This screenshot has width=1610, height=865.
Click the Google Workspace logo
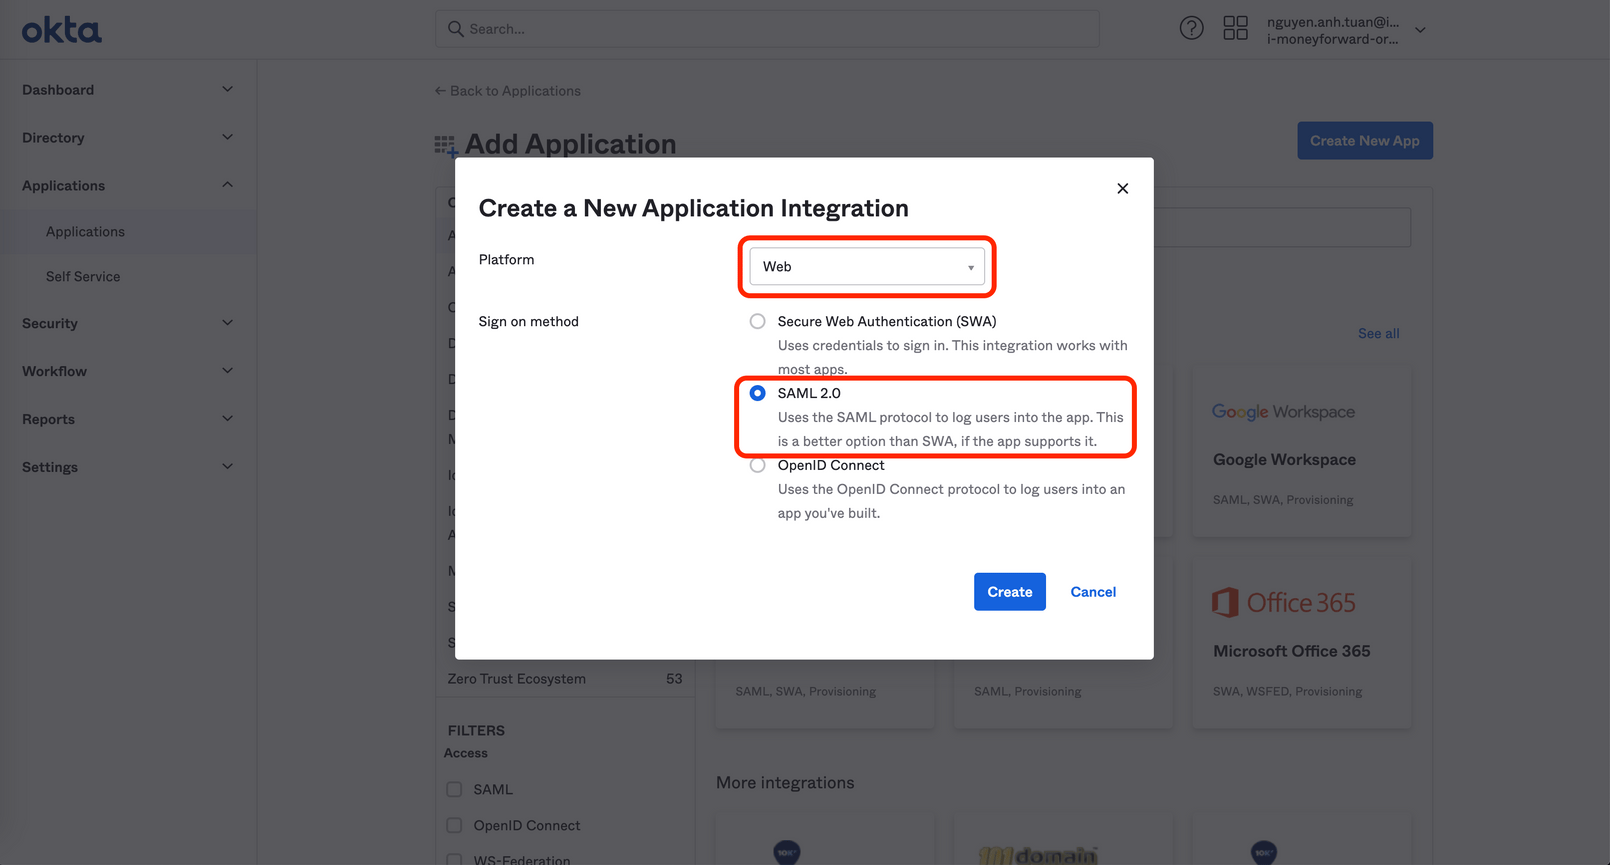click(1283, 412)
